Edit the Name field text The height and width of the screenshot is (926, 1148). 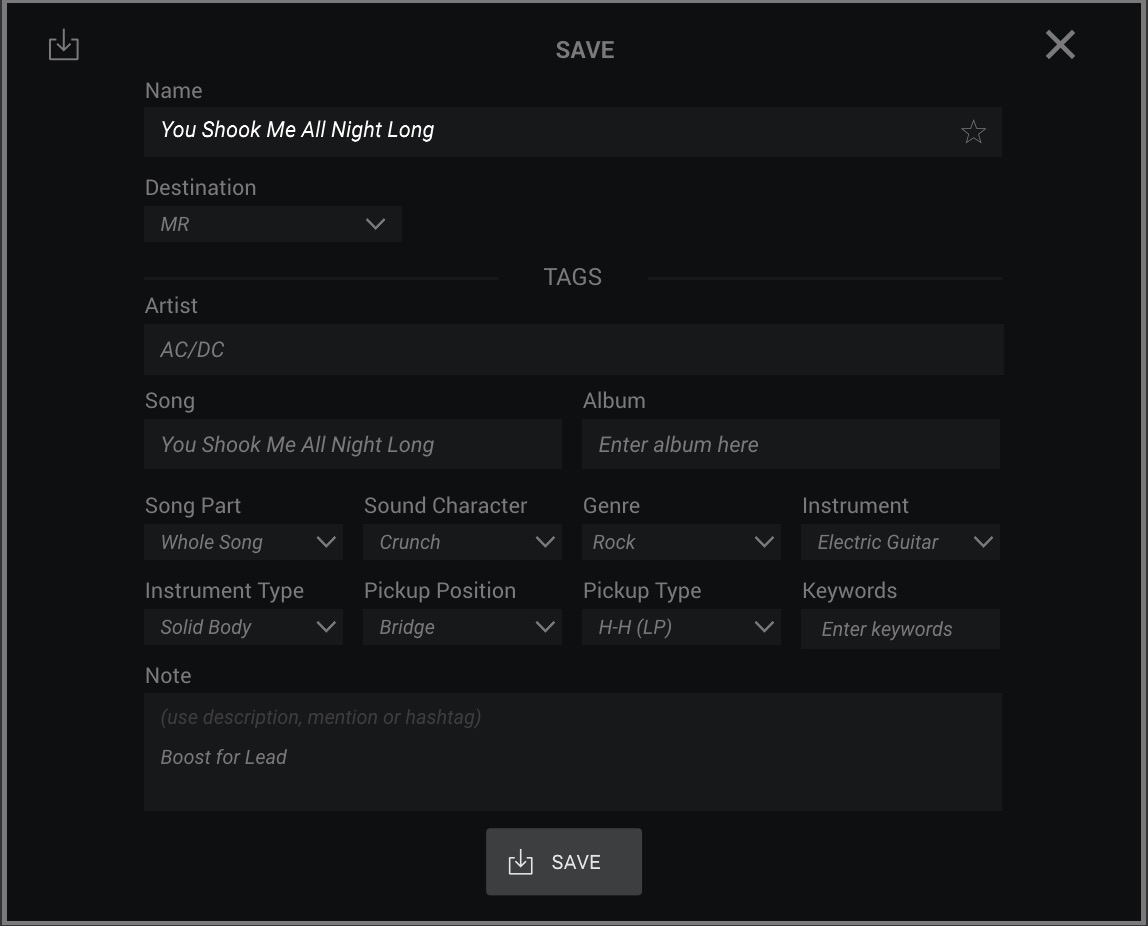click(573, 132)
